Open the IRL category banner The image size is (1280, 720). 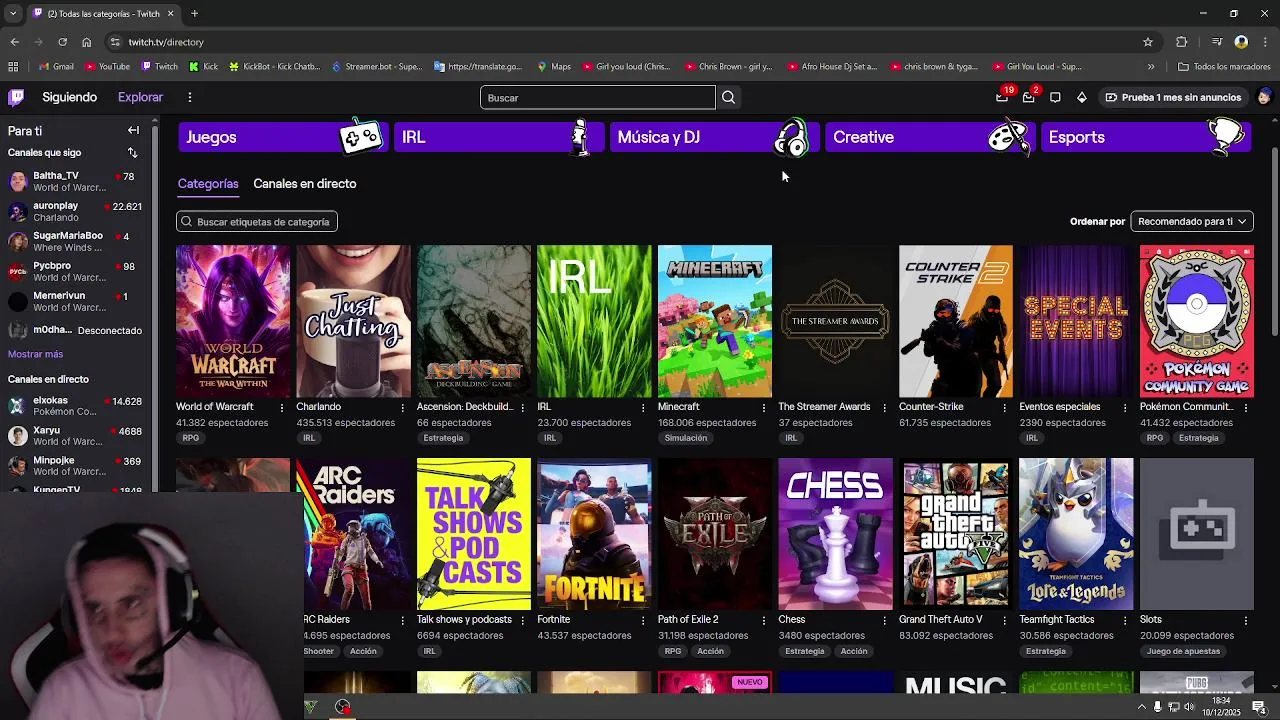pos(497,137)
